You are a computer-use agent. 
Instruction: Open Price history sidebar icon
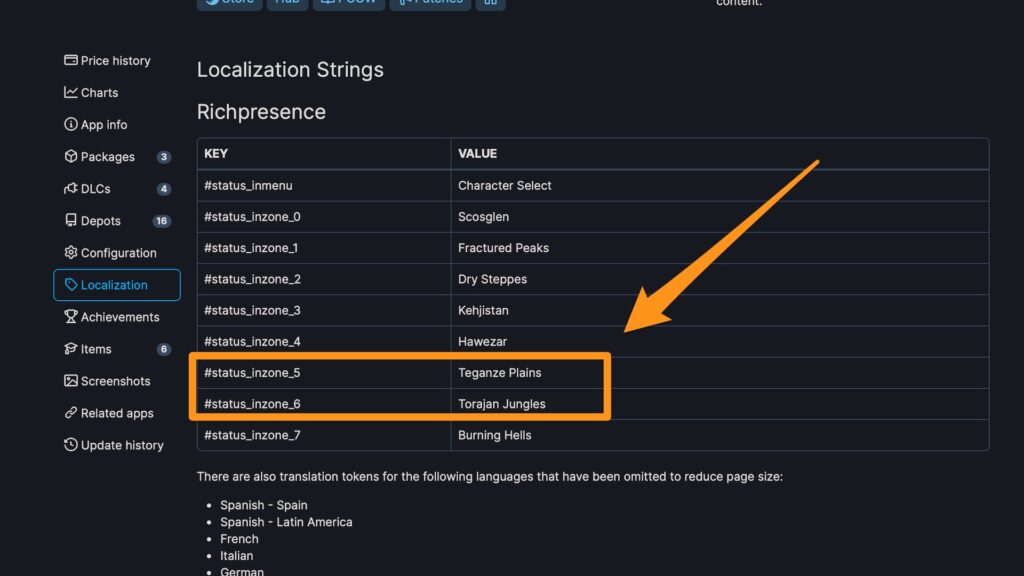point(71,60)
